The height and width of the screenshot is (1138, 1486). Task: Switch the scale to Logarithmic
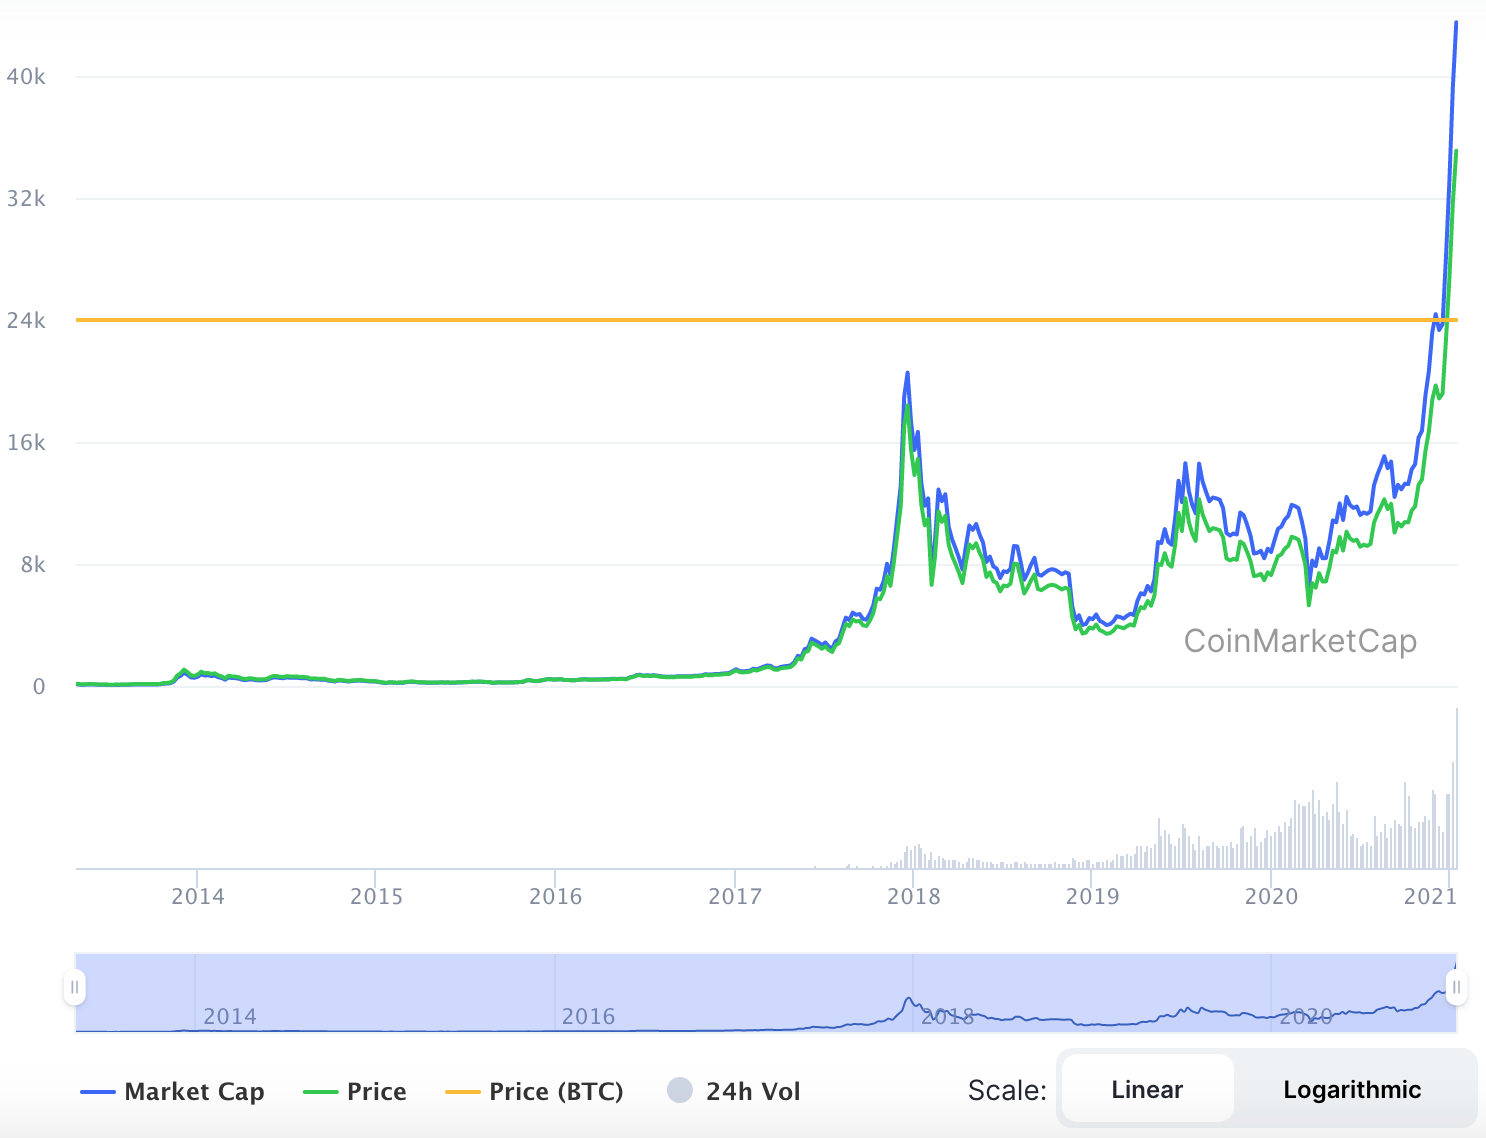[x=1352, y=1089]
